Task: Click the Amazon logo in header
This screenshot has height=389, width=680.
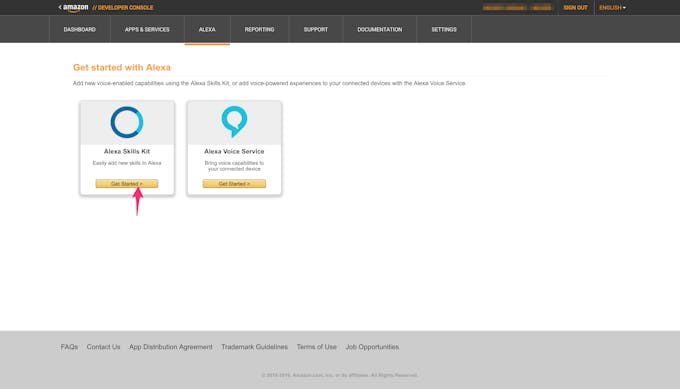Action: 75,8
